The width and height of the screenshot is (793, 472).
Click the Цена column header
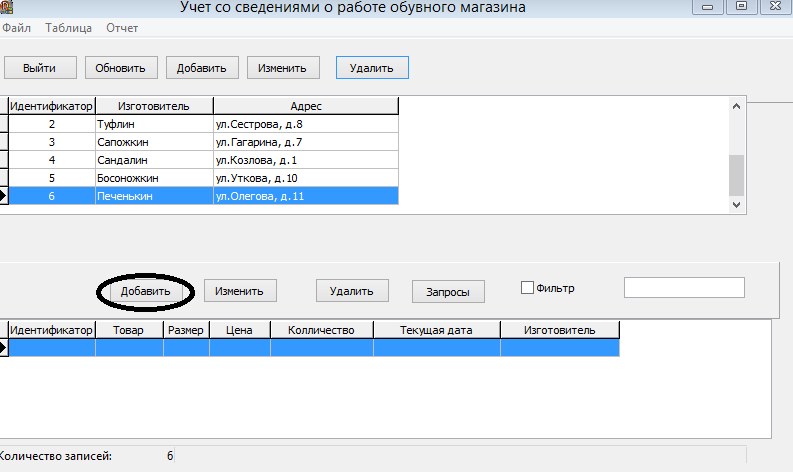[240, 330]
